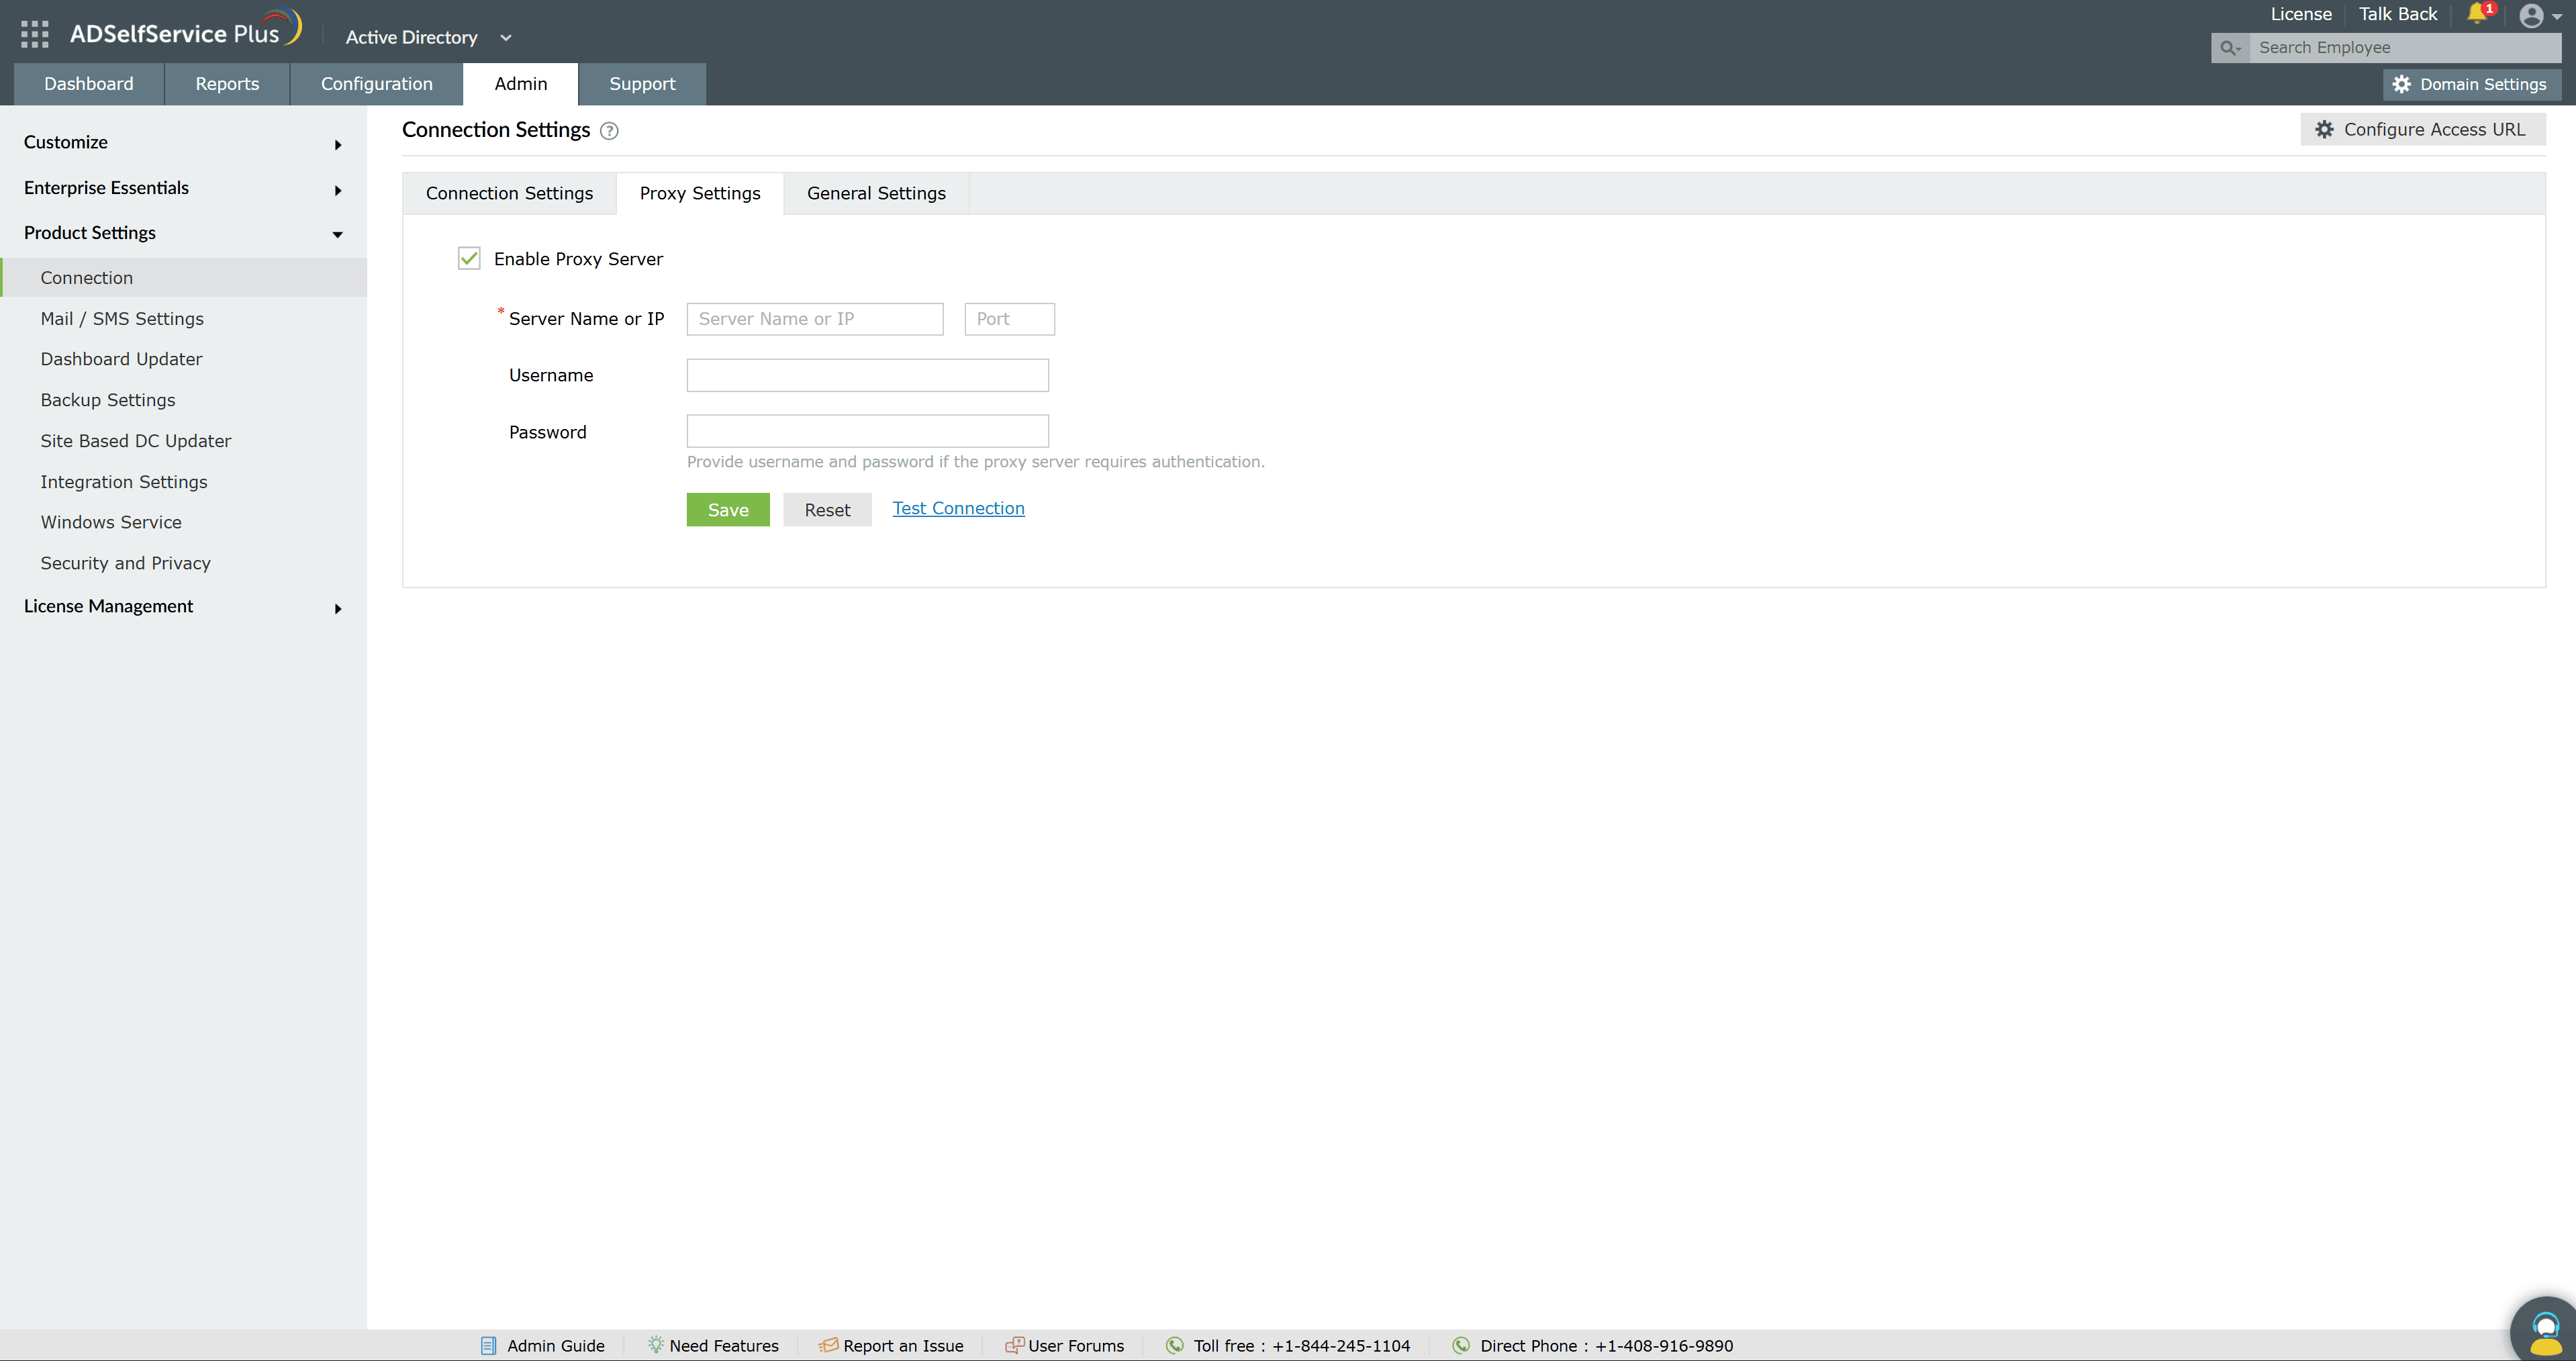Click the Admin Guide document icon
The image size is (2576, 1361).
(489, 1346)
